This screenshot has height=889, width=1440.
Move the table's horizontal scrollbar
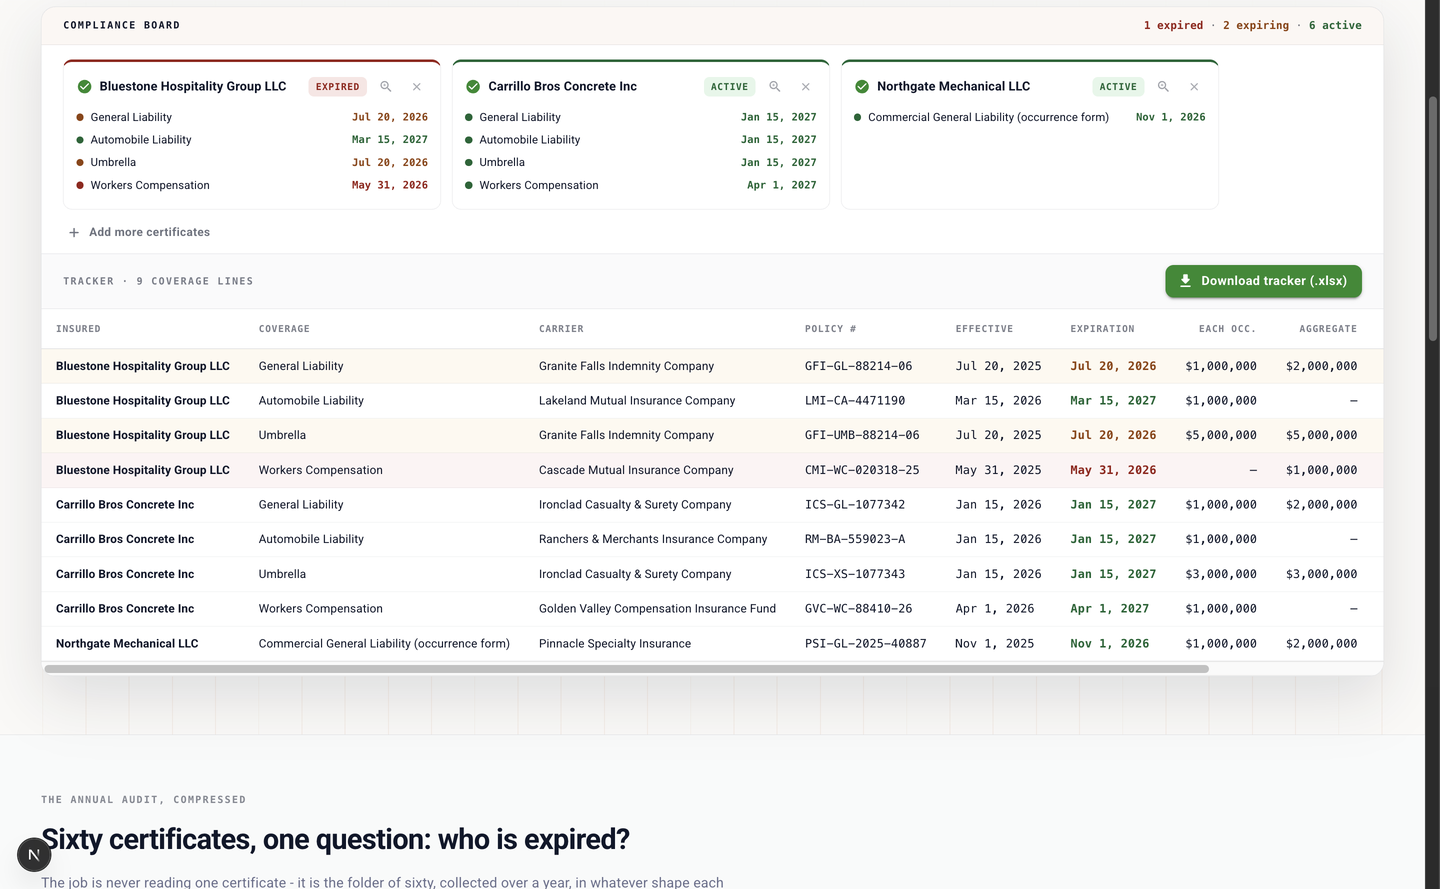point(627,669)
